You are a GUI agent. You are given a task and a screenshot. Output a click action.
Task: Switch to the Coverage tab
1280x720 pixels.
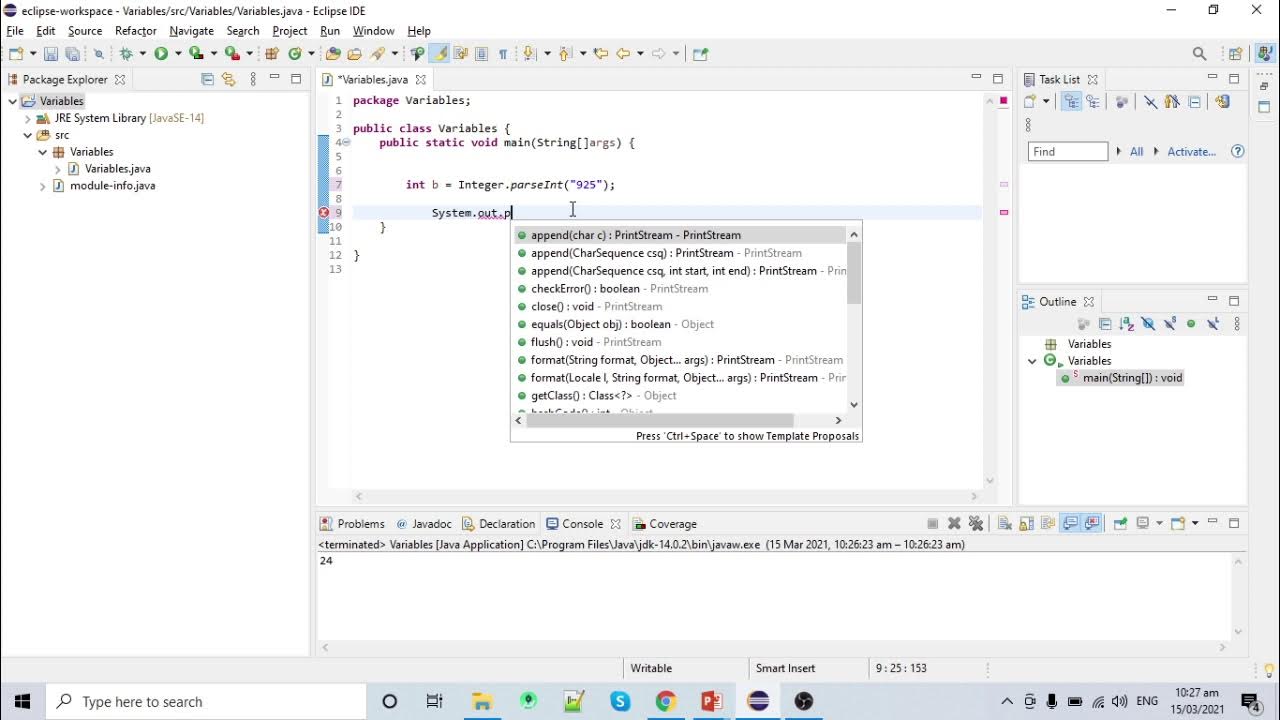[x=664, y=524]
